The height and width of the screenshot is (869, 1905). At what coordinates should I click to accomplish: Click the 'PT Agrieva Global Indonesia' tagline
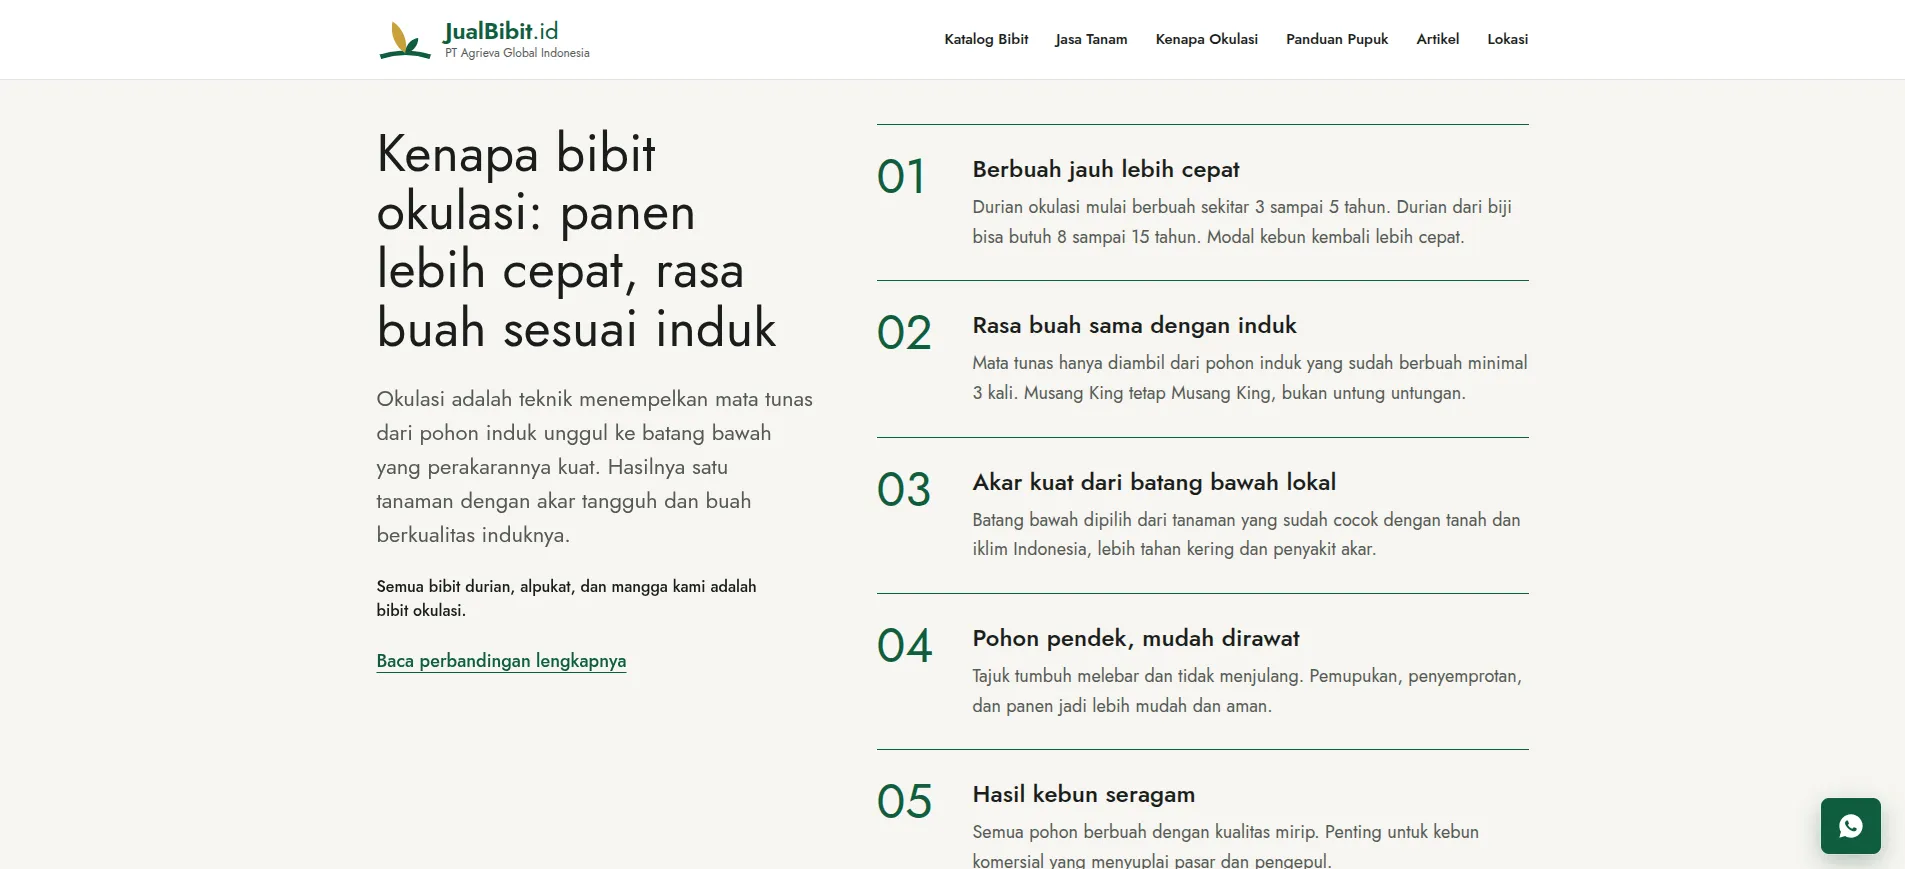[x=517, y=53]
